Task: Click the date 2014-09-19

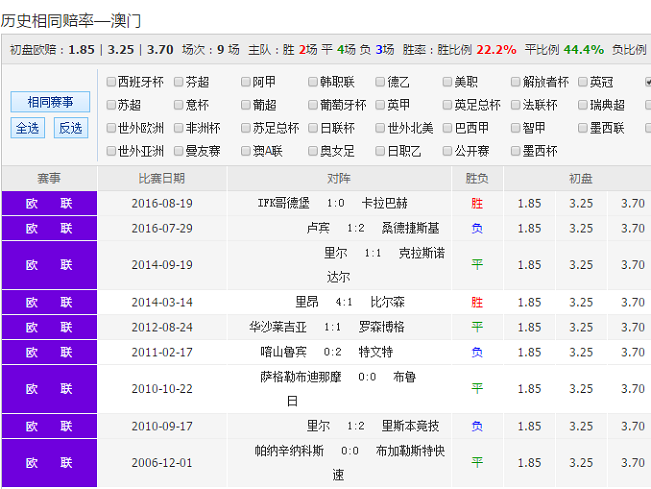Action: [x=162, y=265]
